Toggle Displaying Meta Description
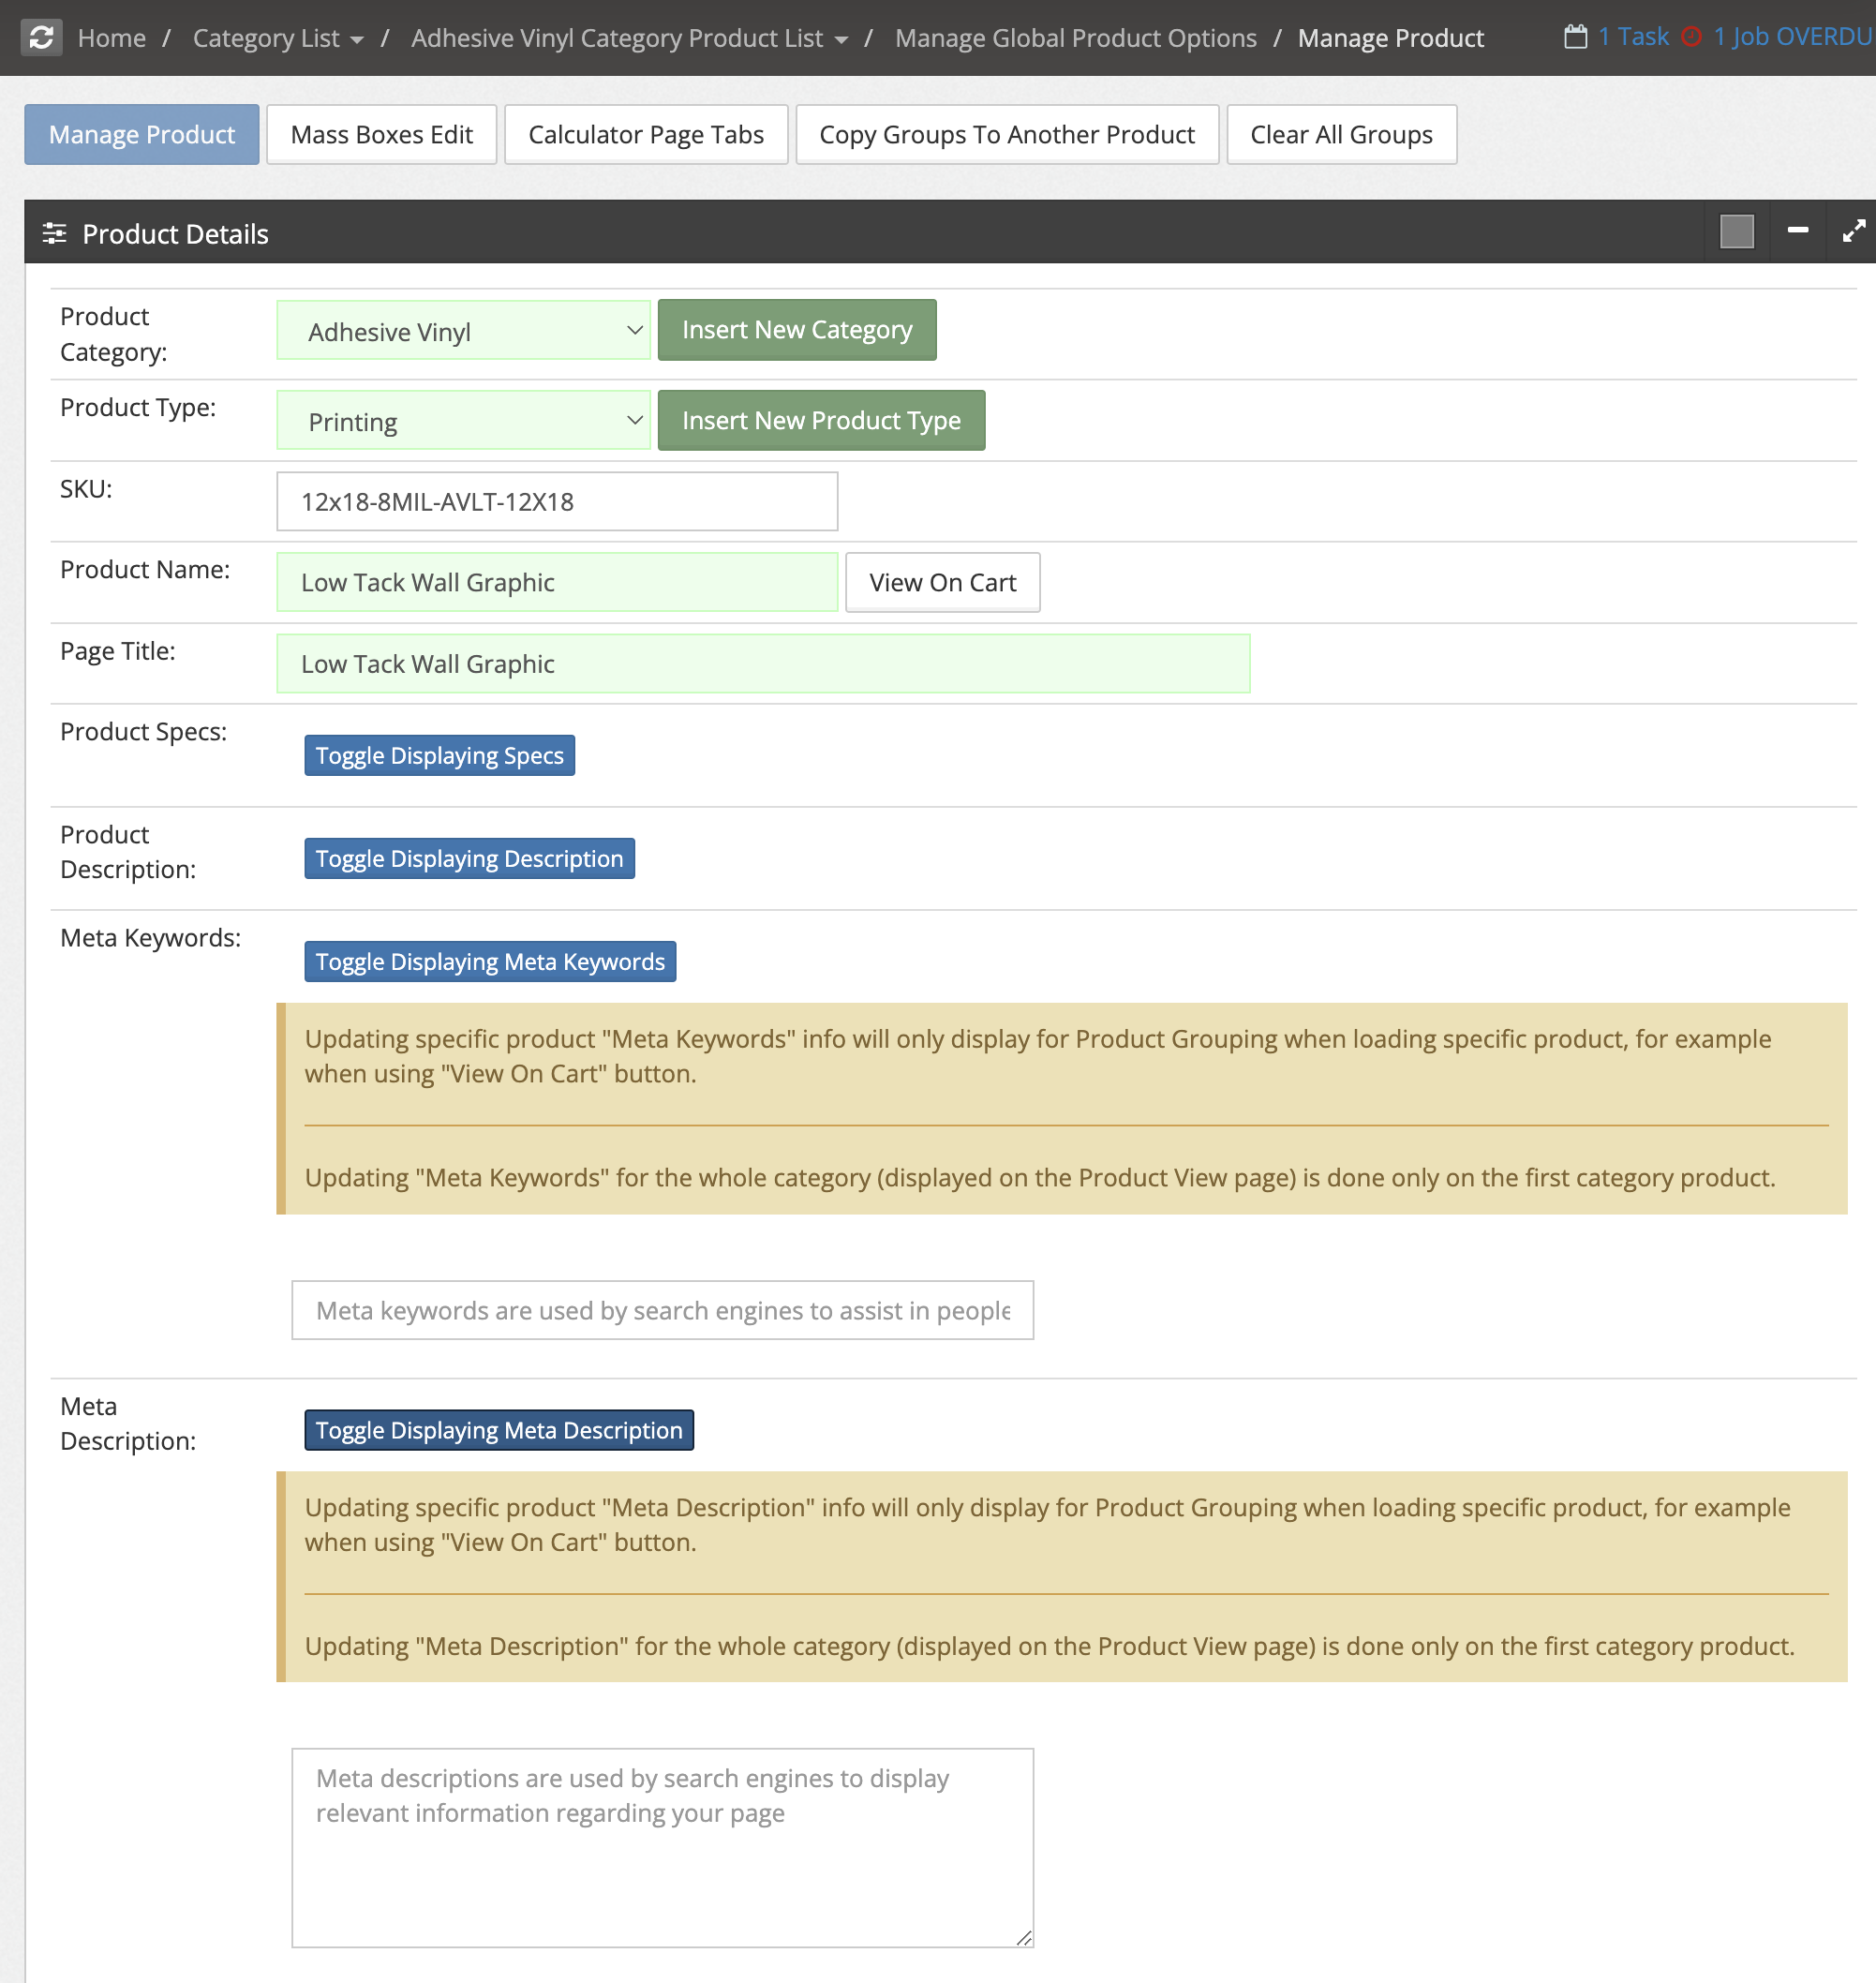 (499, 1429)
